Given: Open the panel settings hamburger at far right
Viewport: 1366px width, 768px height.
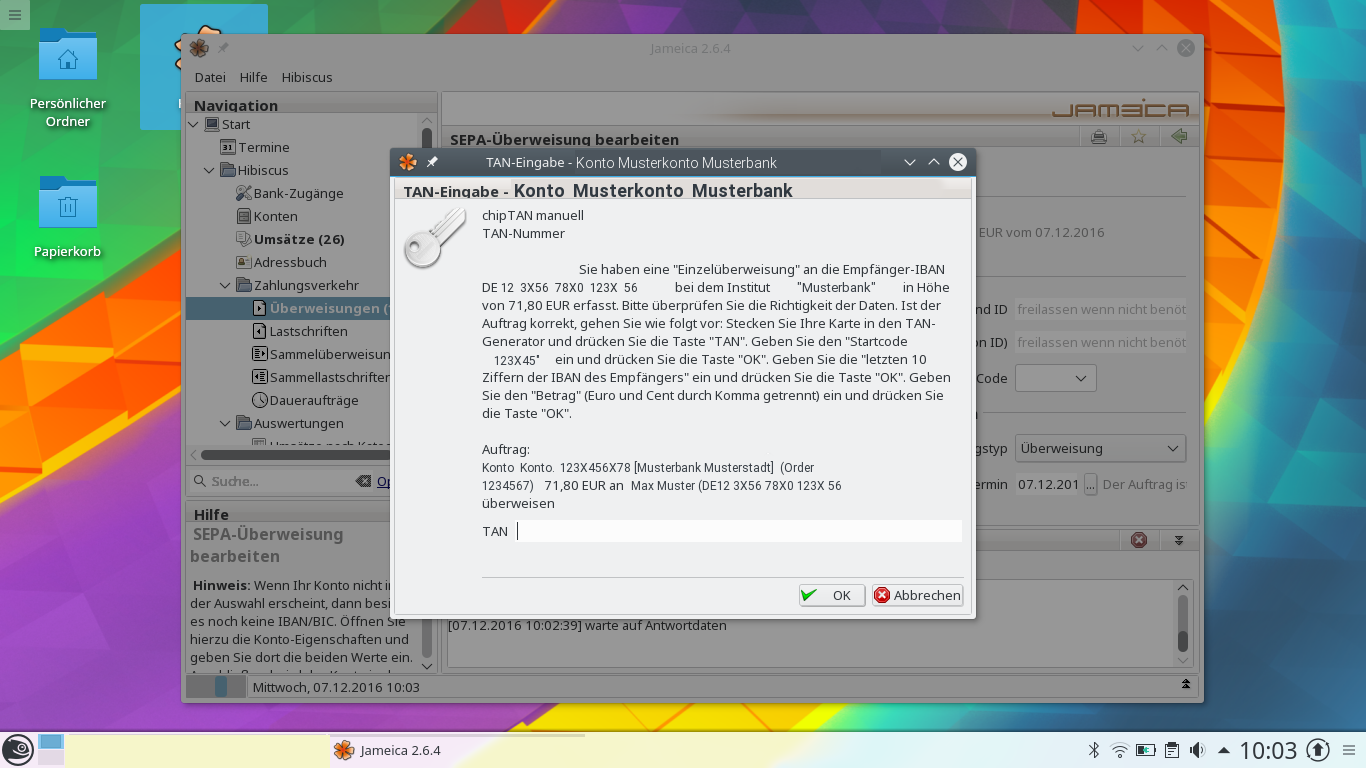Looking at the screenshot, I should (x=1351, y=750).
